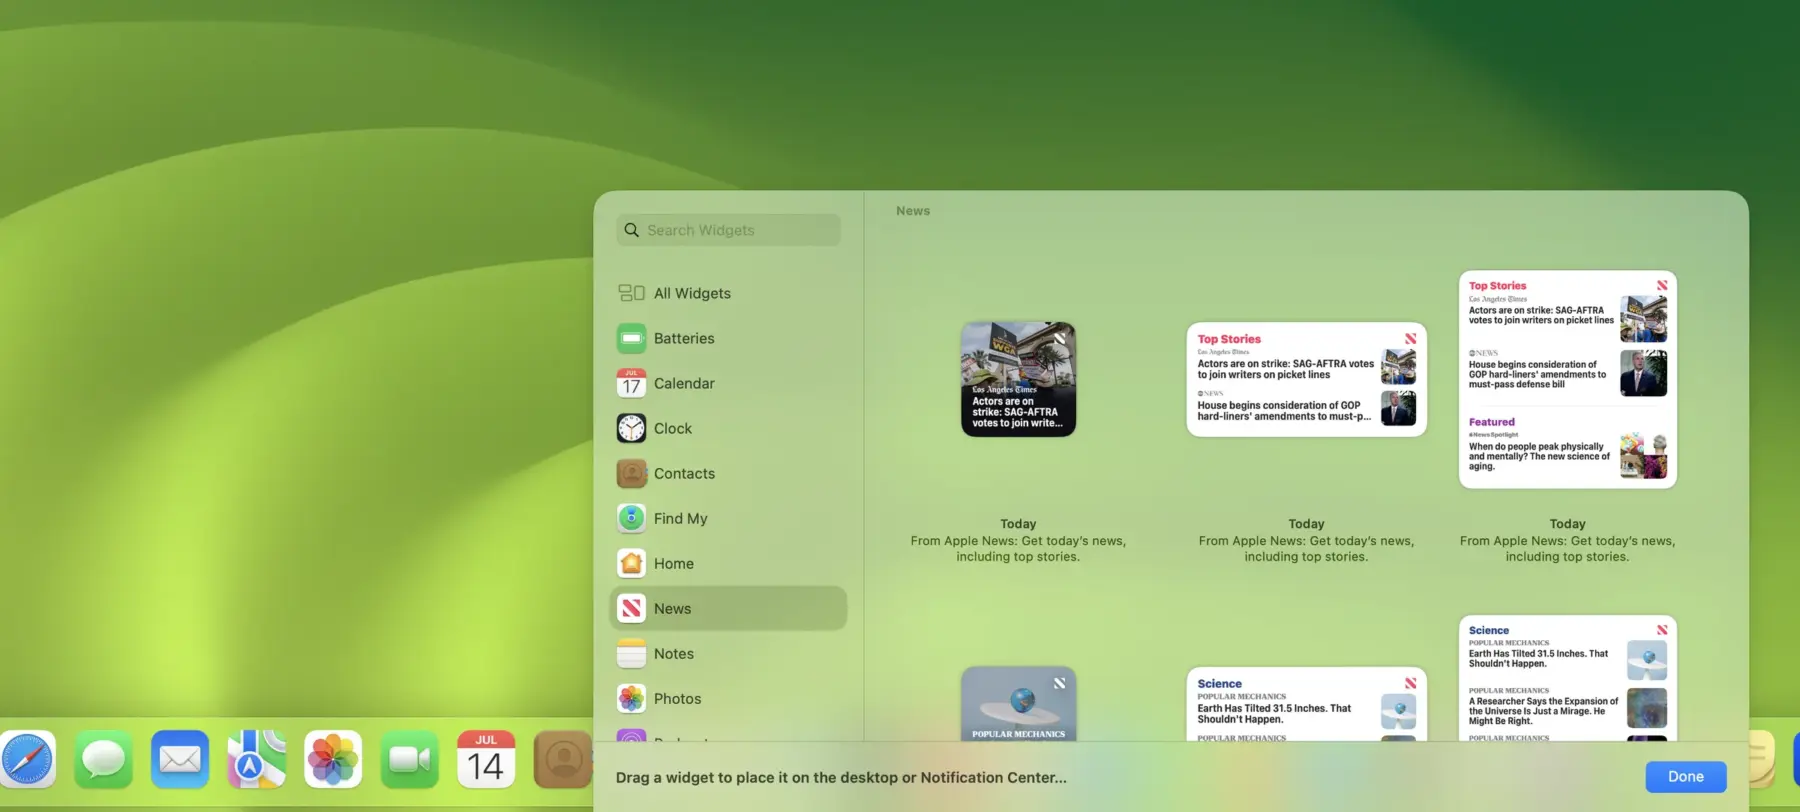Open Mail from the Dock
Image resolution: width=1800 pixels, height=812 pixels.
180,760
